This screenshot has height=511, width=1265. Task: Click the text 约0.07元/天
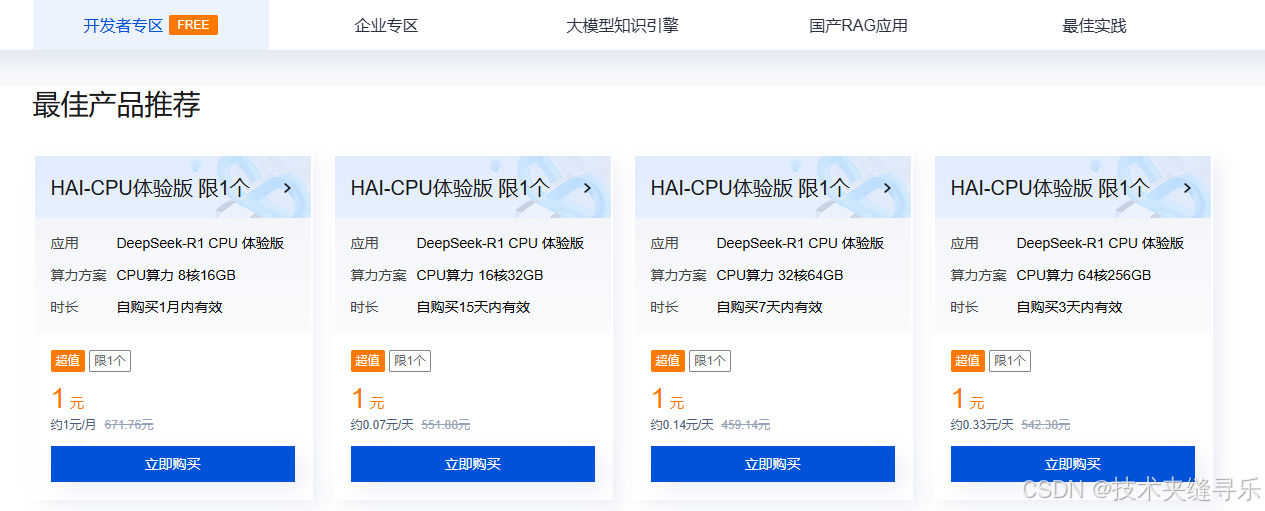pyautogui.click(x=382, y=425)
